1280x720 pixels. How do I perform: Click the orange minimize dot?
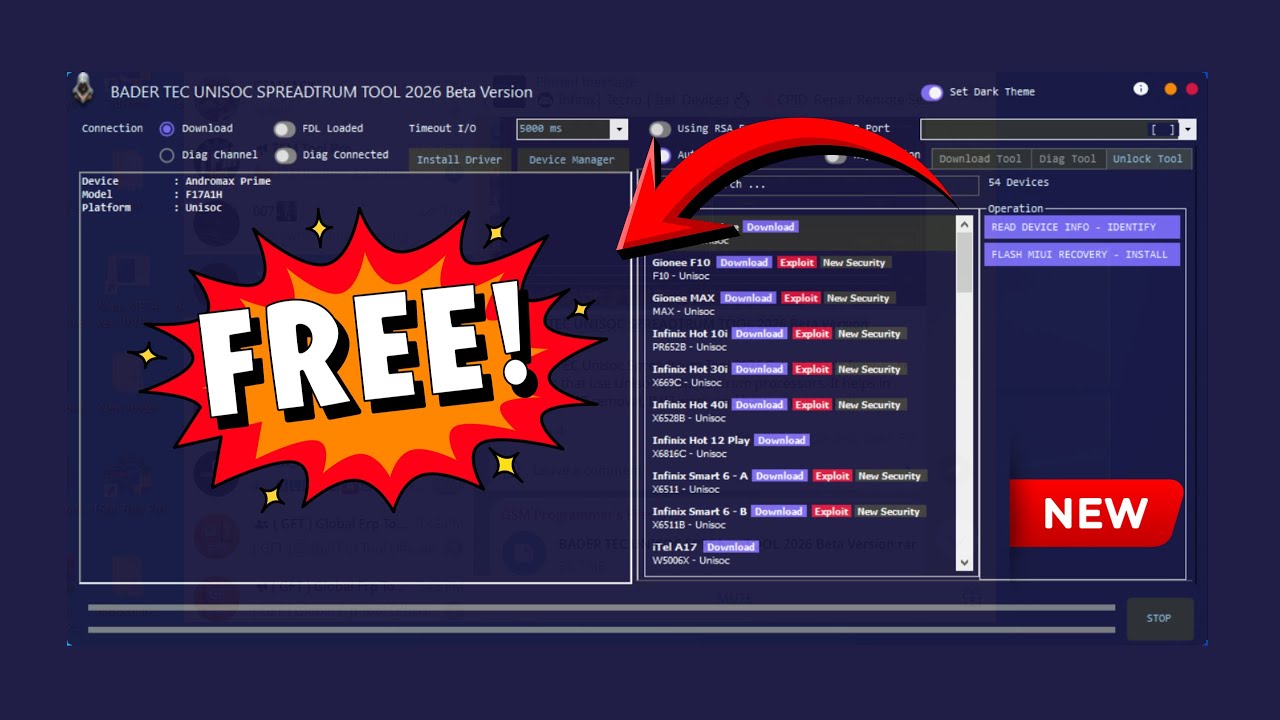1170,89
